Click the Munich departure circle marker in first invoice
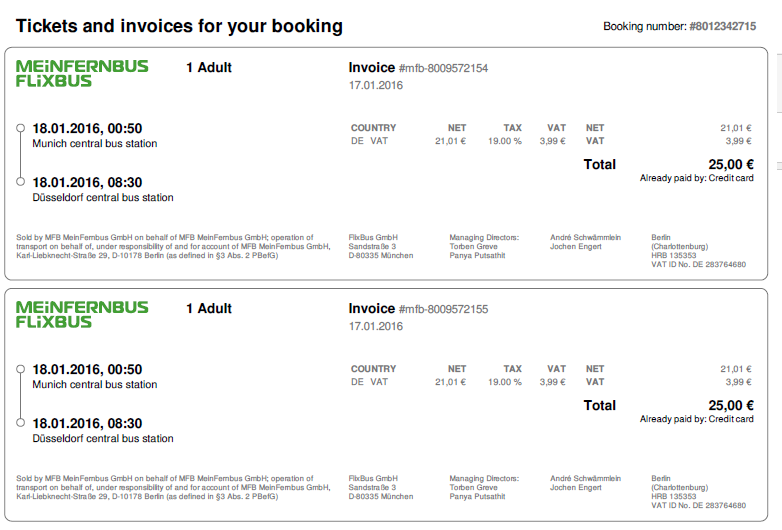The image size is (782, 530). 20,128
